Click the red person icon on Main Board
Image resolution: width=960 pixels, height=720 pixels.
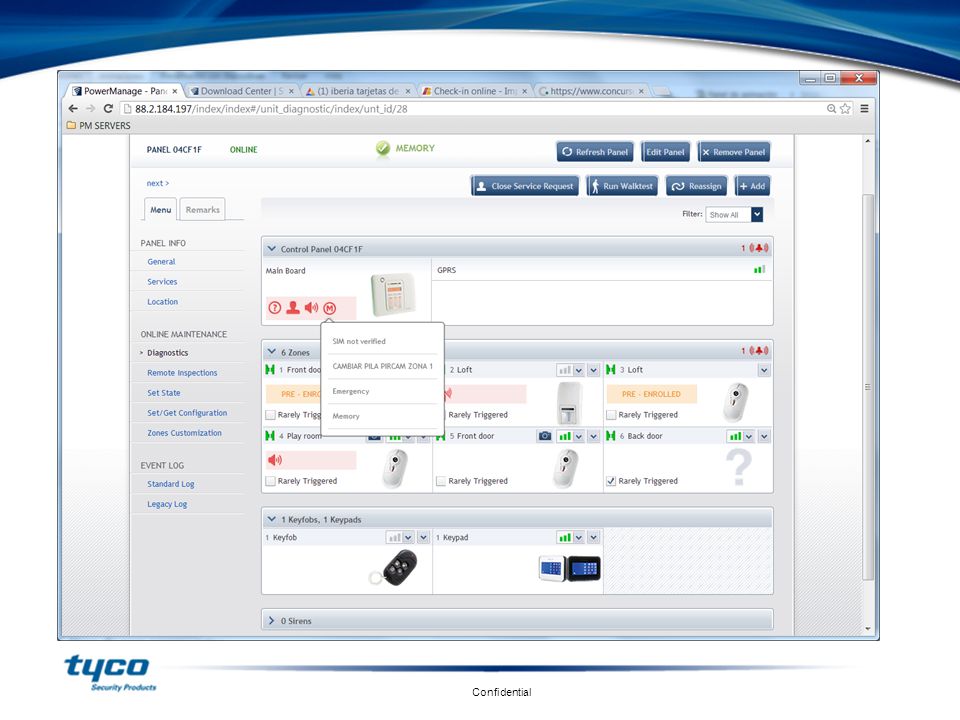click(293, 308)
